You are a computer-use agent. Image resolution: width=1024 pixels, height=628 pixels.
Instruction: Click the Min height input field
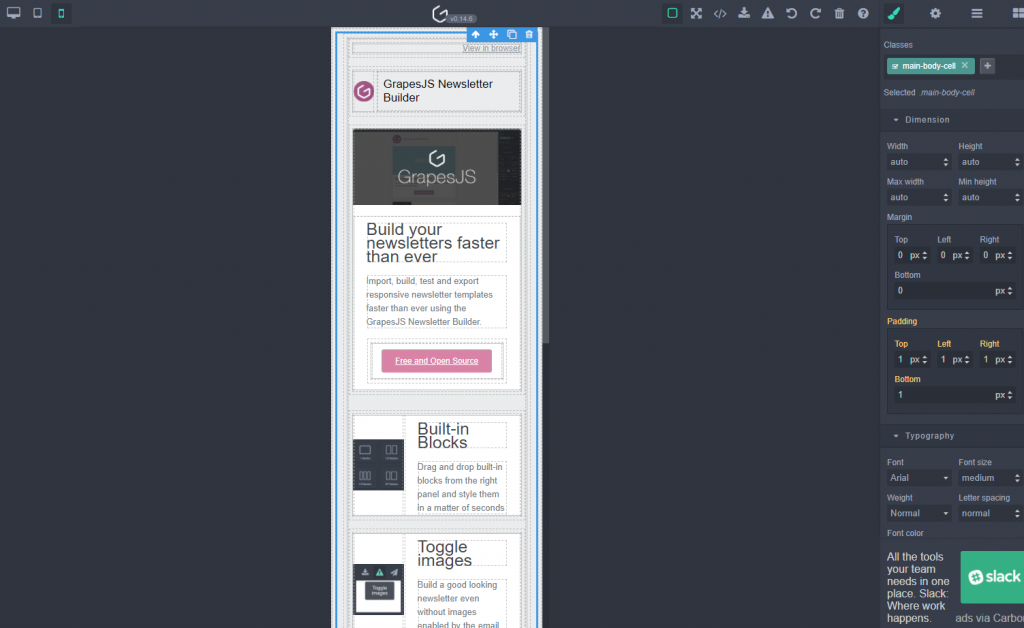point(990,197)
